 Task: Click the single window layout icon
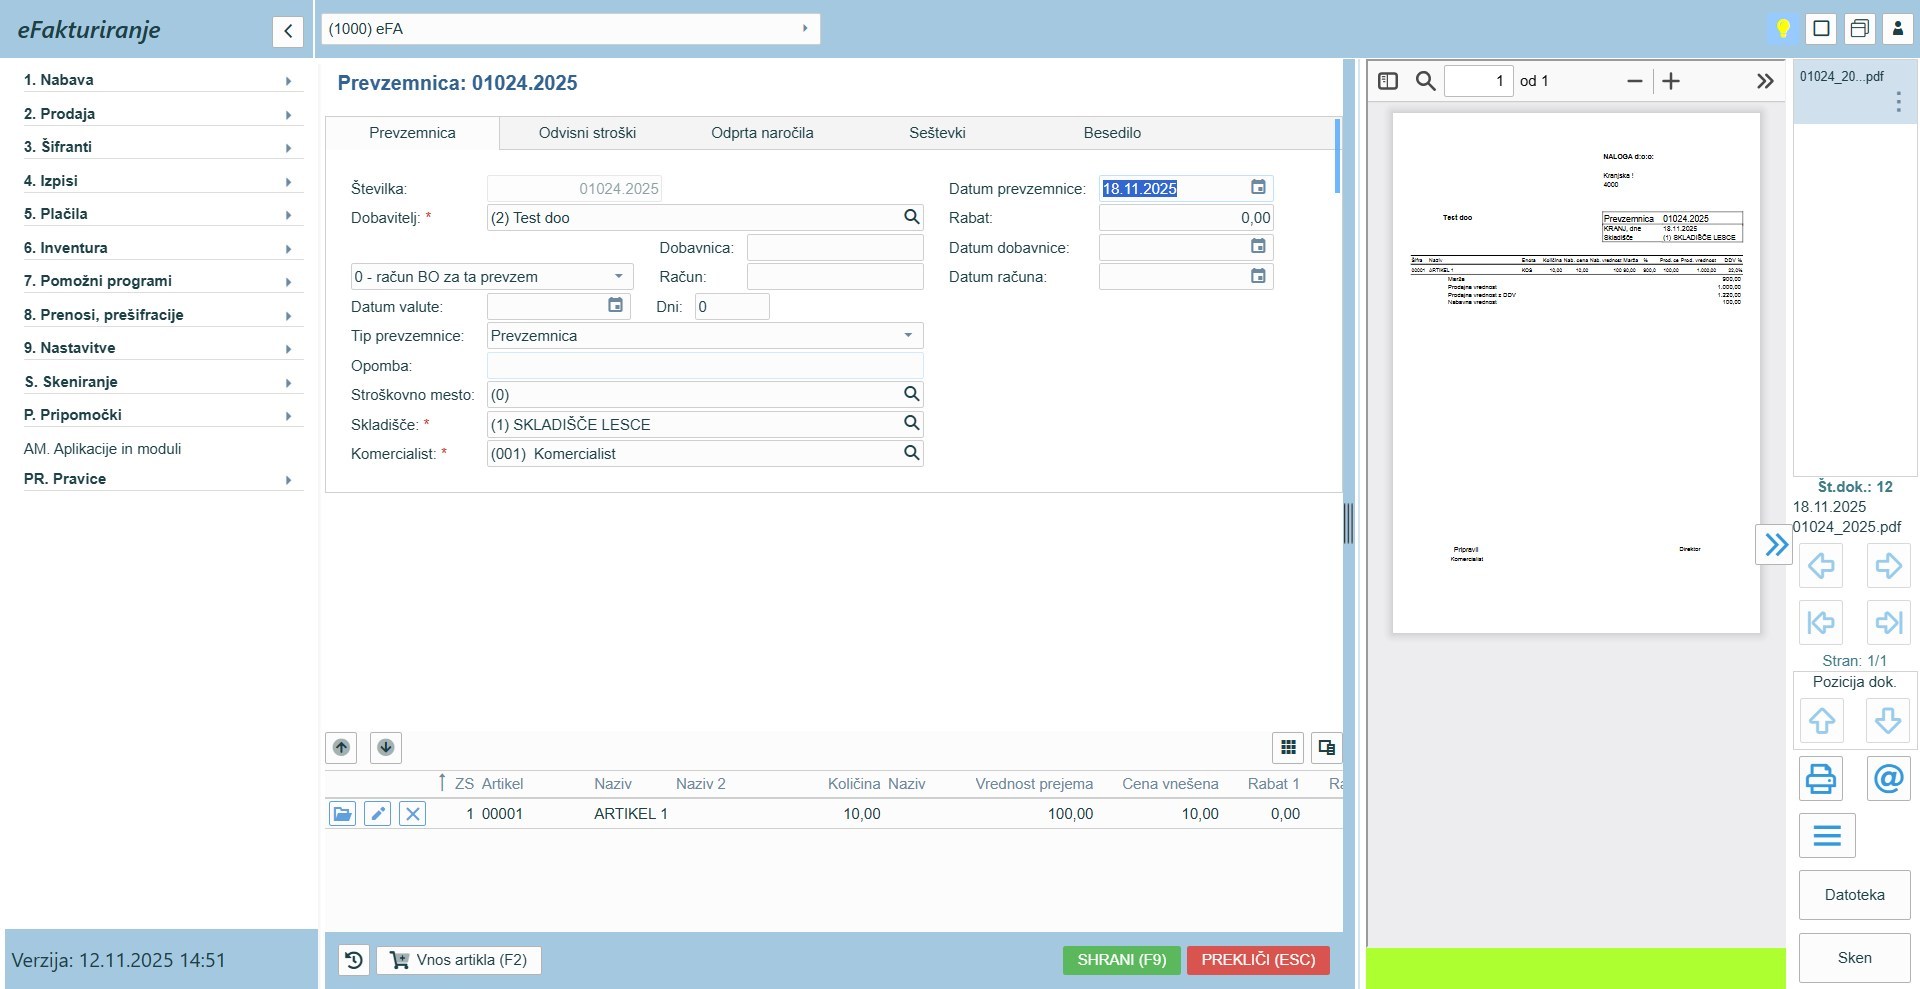[x=1822, y=29]
